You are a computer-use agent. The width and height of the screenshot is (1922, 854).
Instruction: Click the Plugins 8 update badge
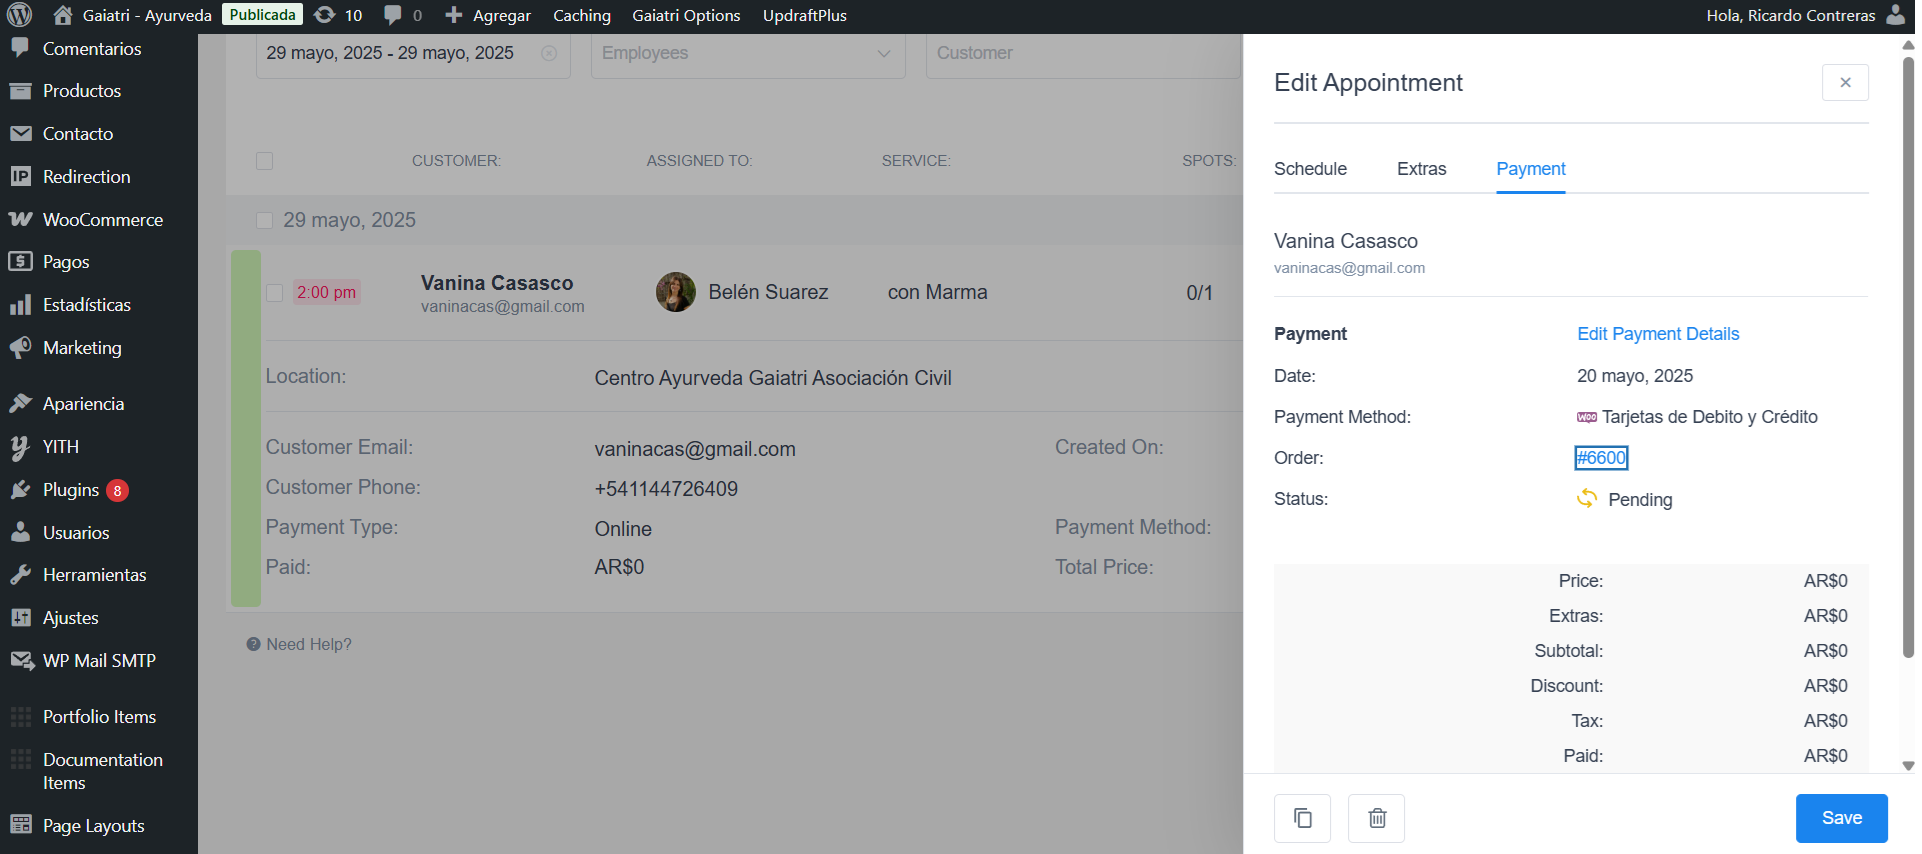(118, 490)
